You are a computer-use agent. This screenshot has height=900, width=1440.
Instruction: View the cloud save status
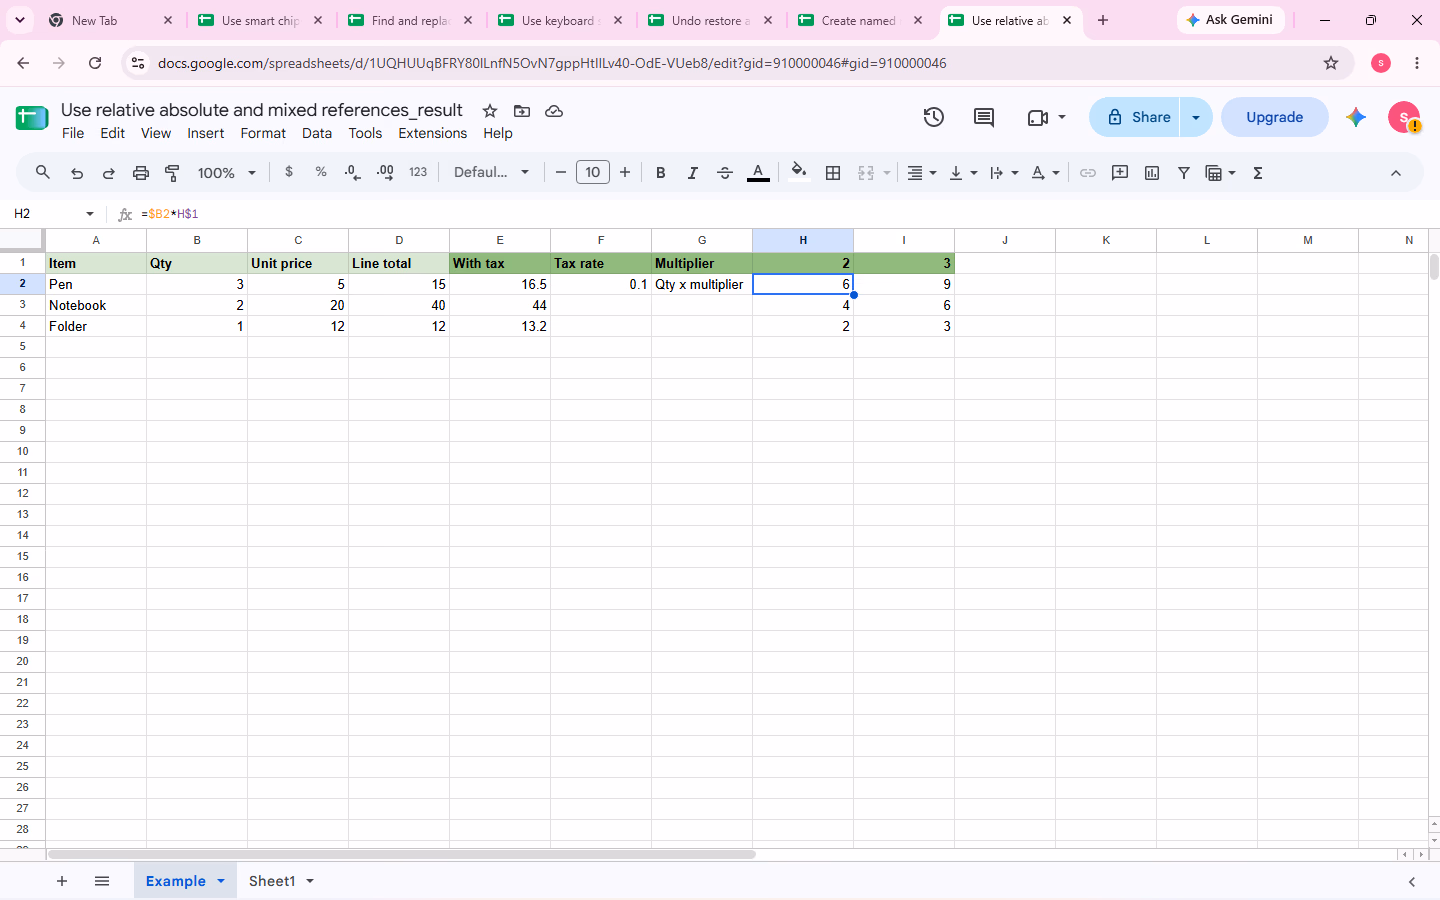(554, 110)
